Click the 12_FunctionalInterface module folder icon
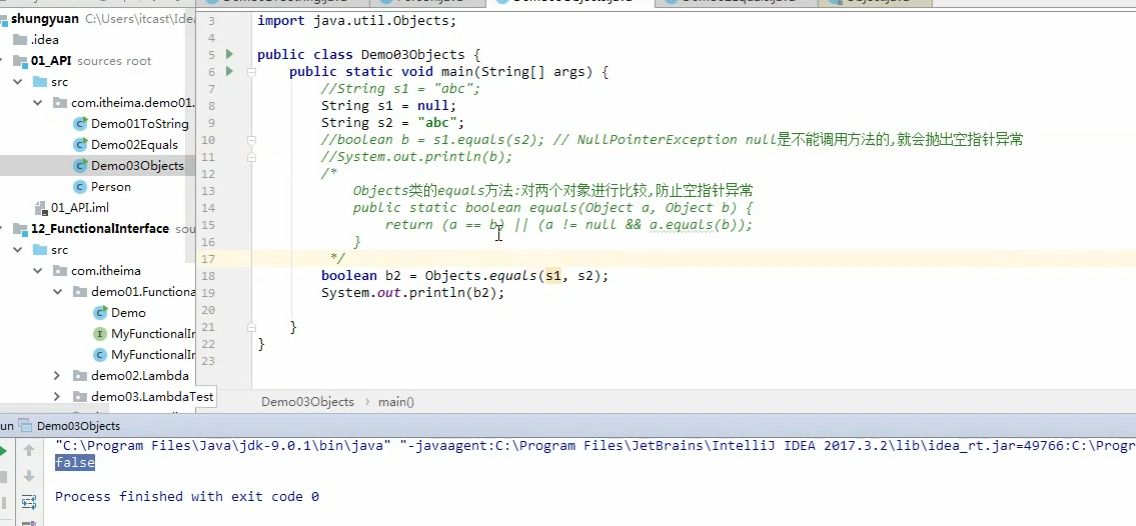 click(x=20, y=229)
